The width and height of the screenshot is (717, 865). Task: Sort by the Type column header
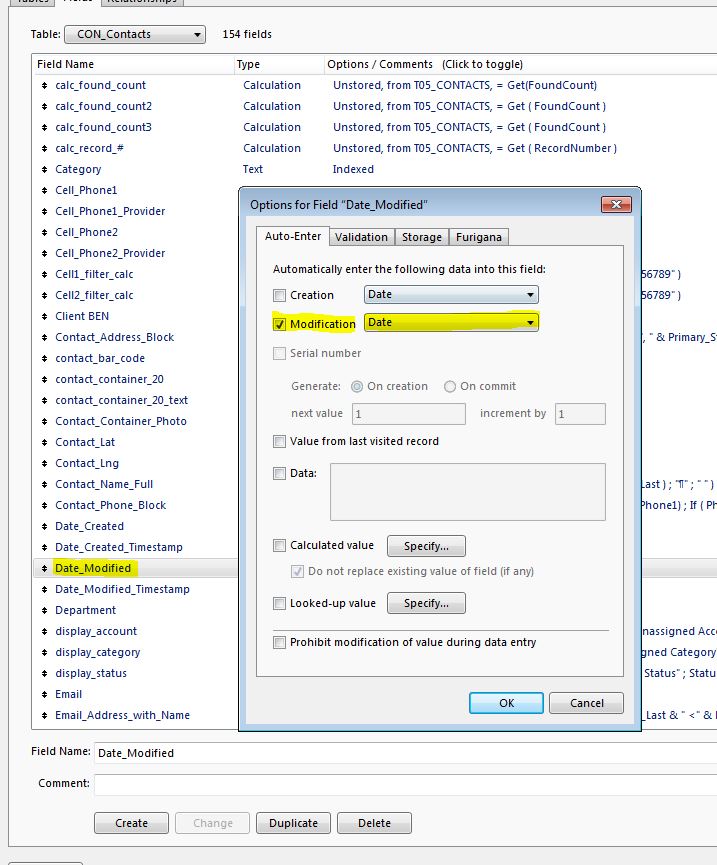coord(279,64)
